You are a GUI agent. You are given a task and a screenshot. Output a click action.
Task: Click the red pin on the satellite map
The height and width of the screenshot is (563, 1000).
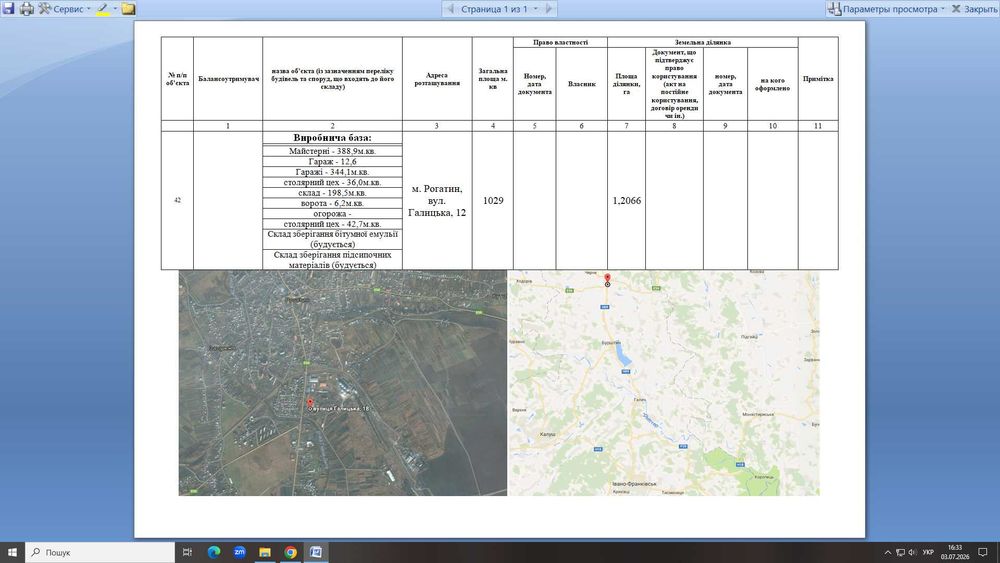click(310, 402)
